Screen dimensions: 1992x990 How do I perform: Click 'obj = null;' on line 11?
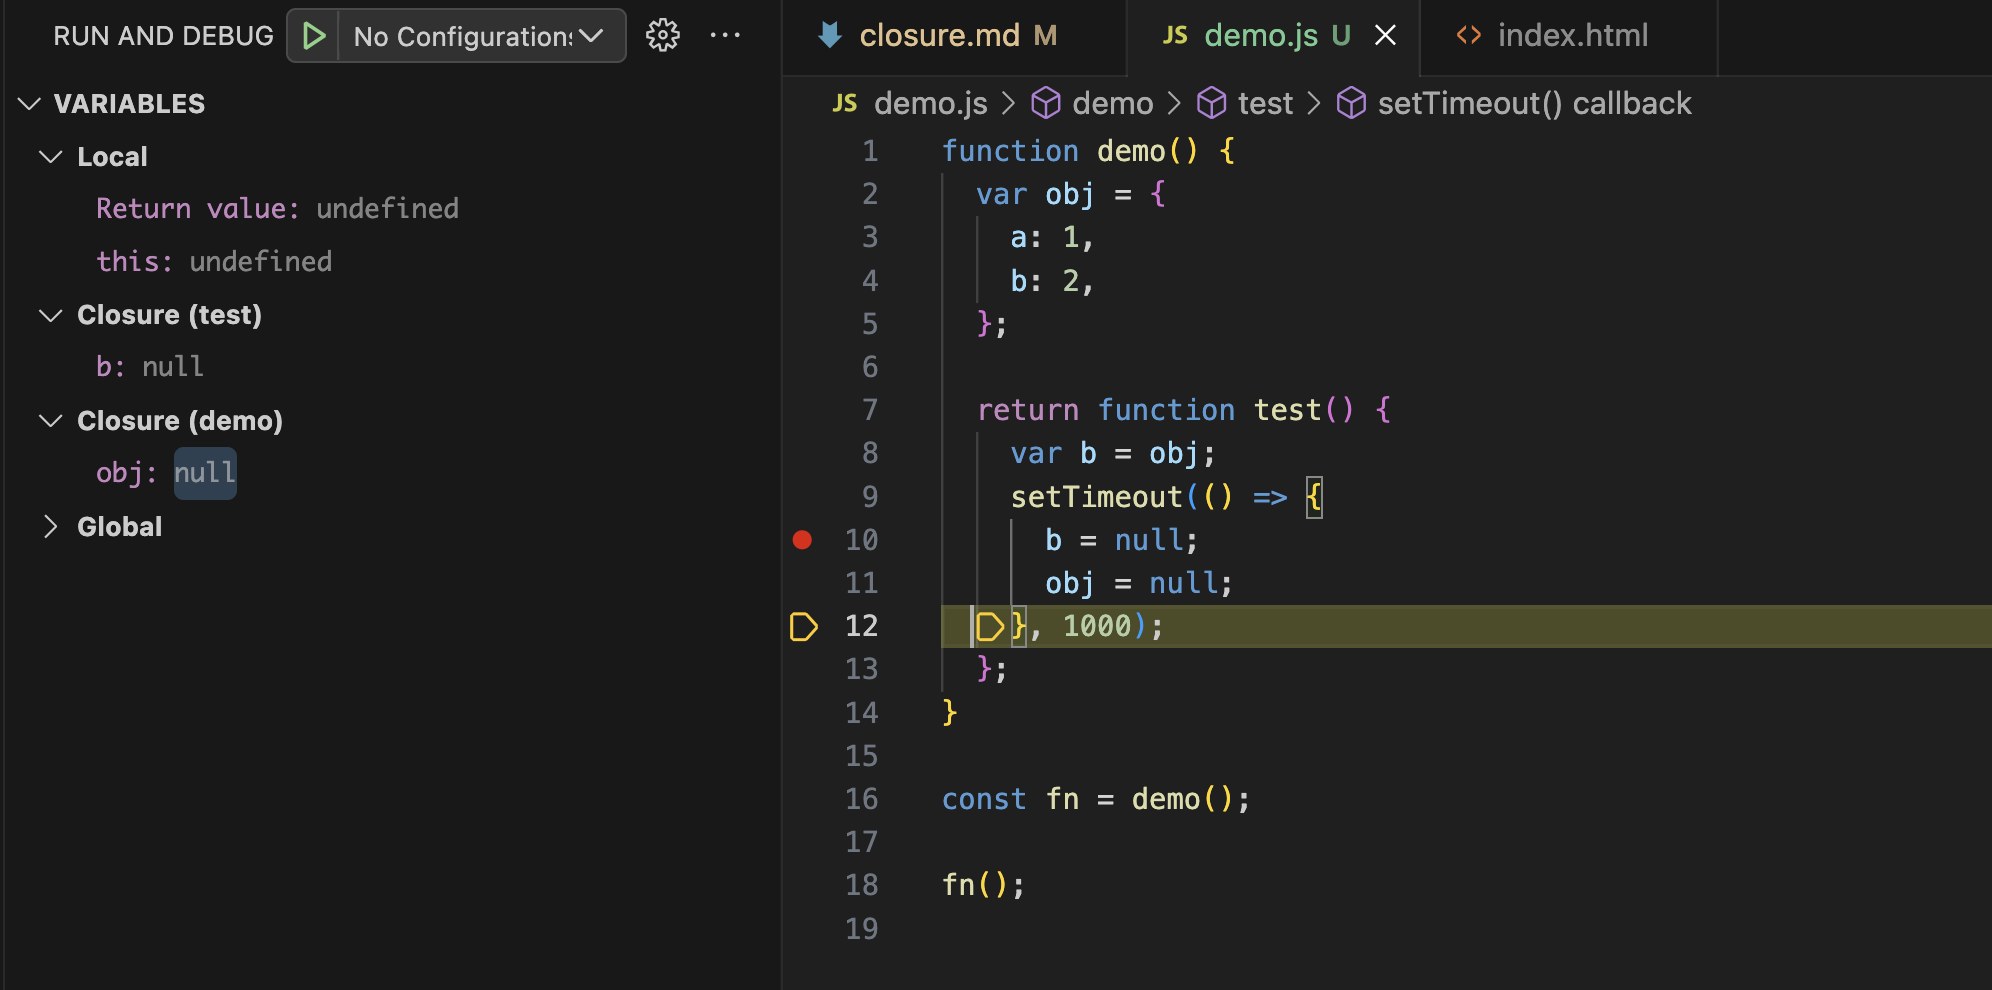[1139, 583]
